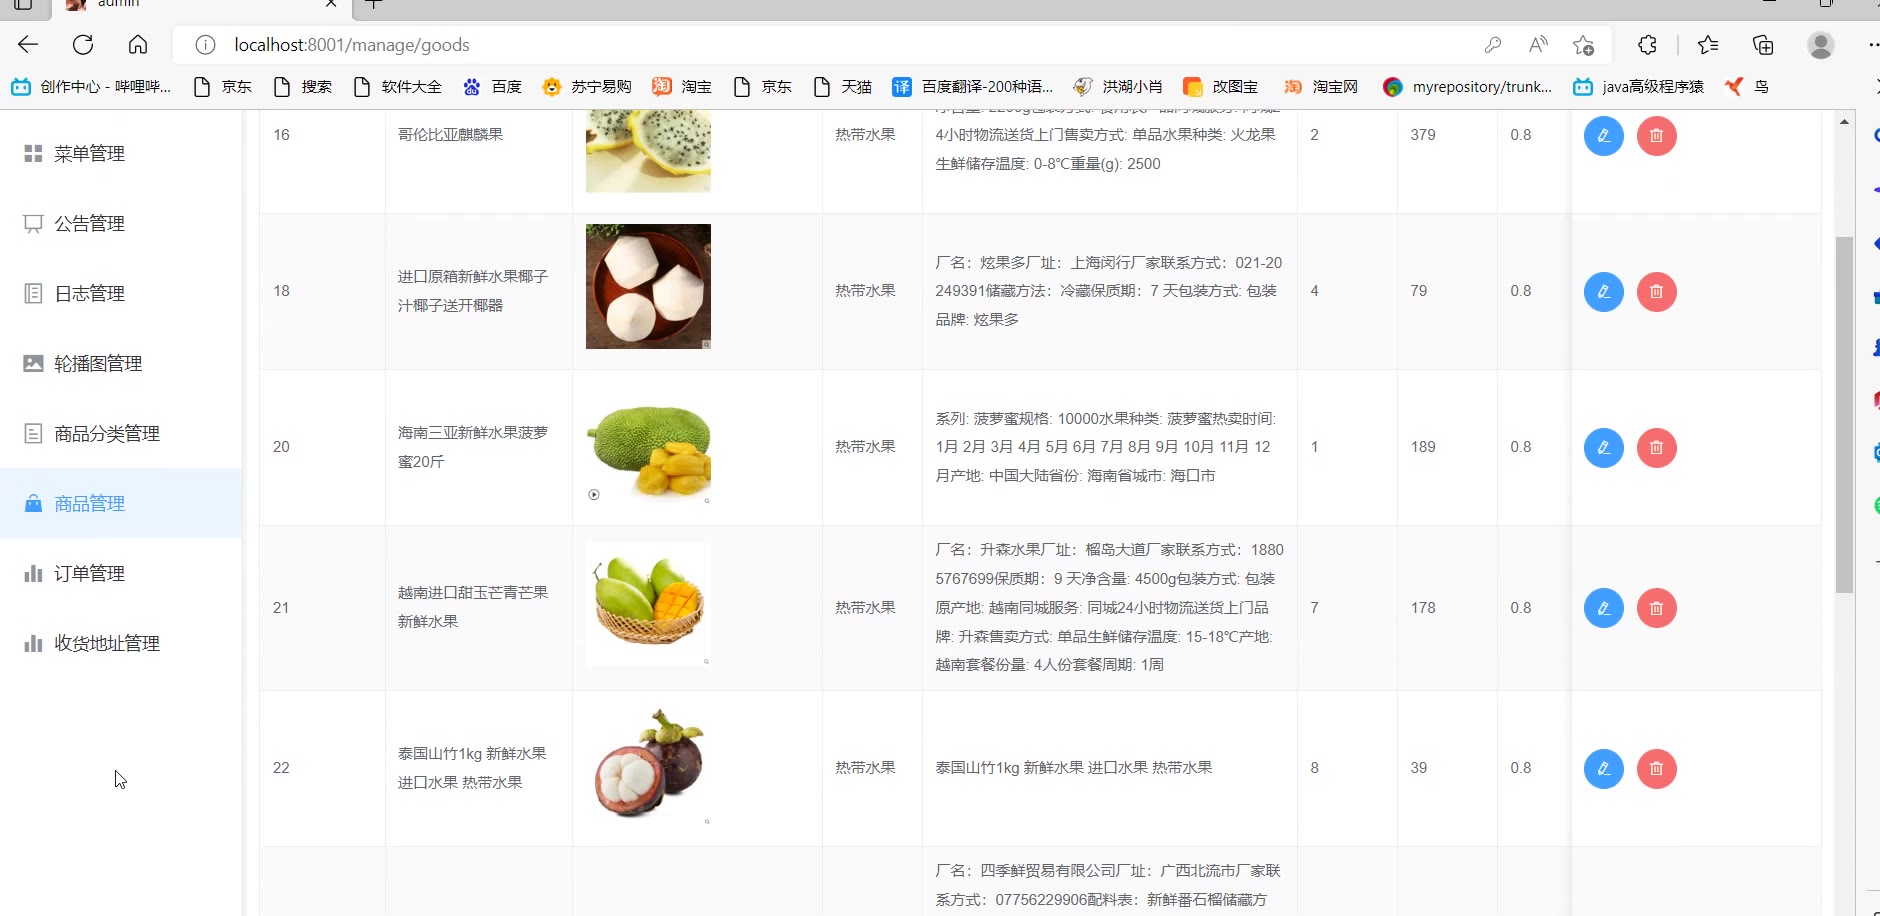Viewport: 1880px width, 916px height.
Task: Open browser profile avatar
Action: click(1820, 45)
